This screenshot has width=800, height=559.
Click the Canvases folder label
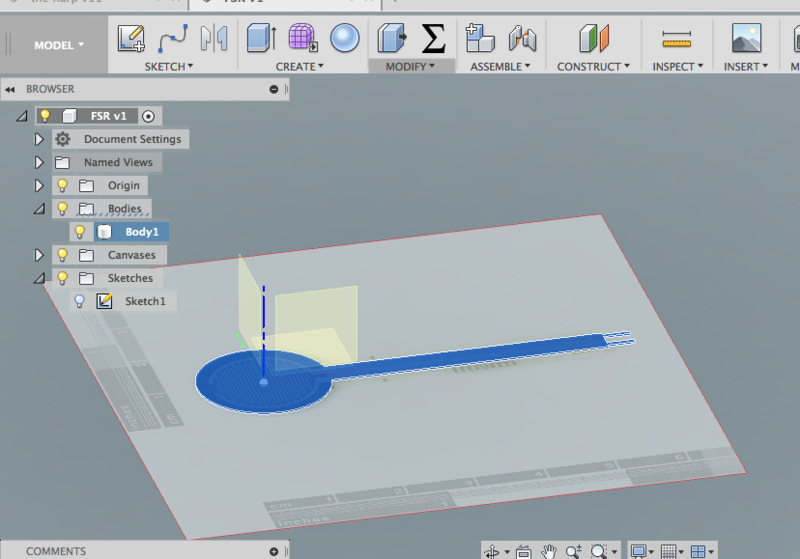click(x=132, y=255)
